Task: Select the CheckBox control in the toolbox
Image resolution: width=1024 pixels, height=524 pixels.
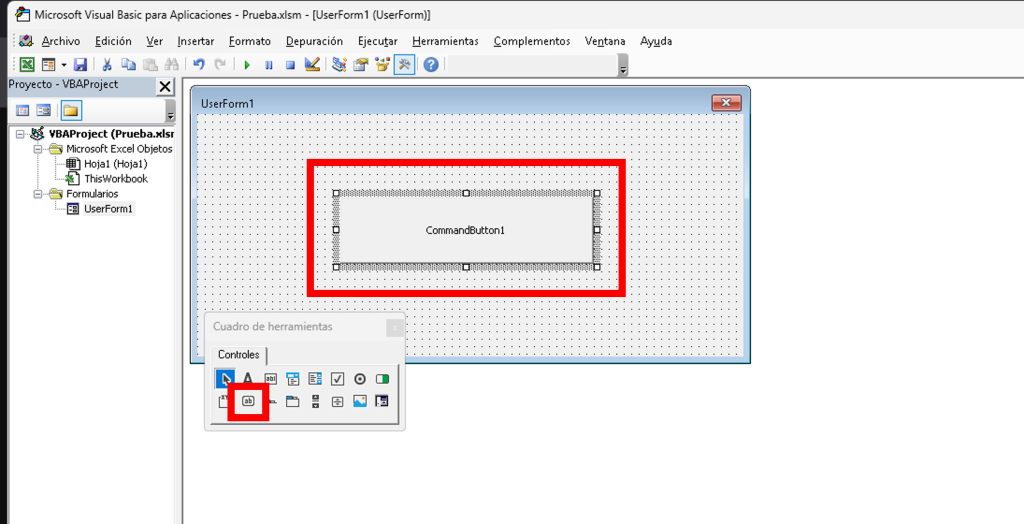Action: click(337, 379)
